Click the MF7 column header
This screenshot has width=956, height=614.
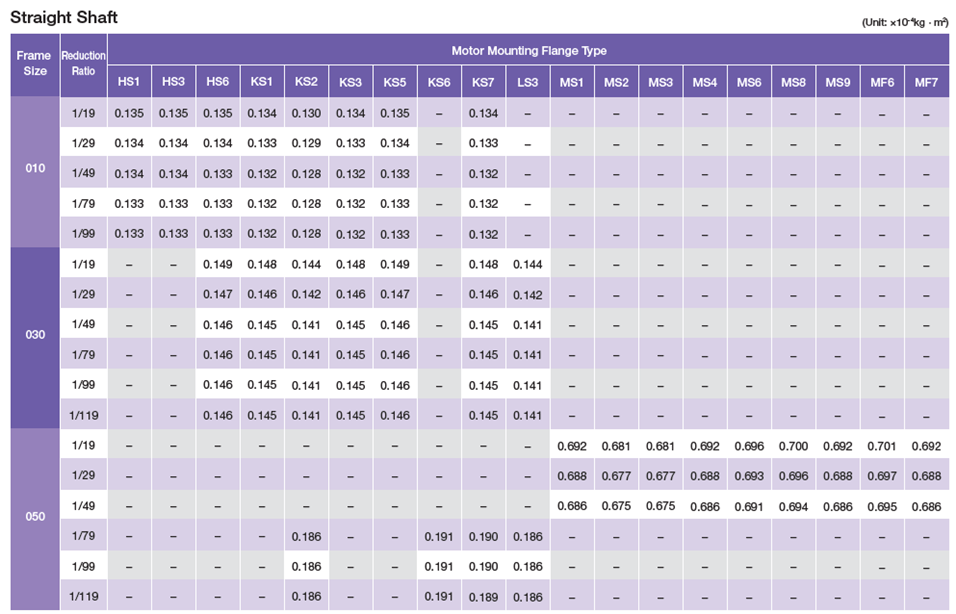[926, 81]
